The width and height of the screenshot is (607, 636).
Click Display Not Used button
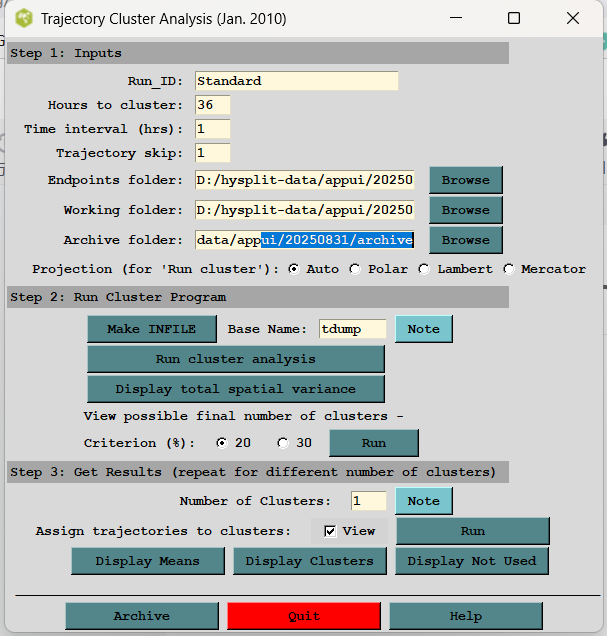click(472, 561)
